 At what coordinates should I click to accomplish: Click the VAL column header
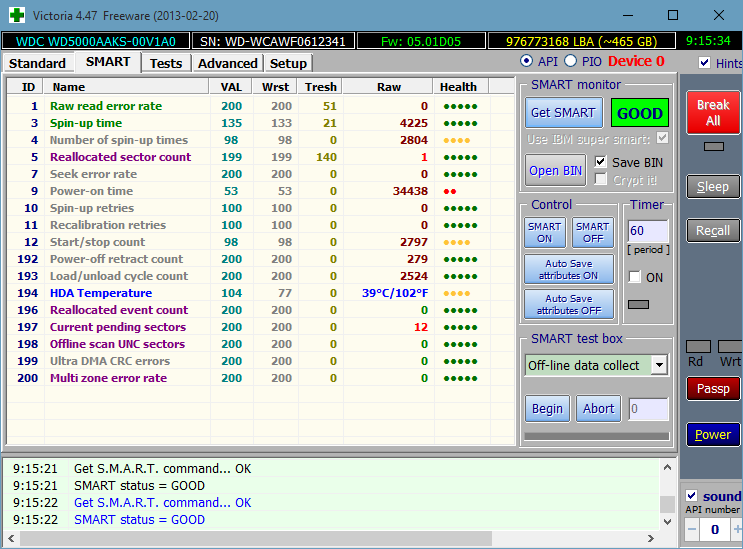click(x=231, y=87)
